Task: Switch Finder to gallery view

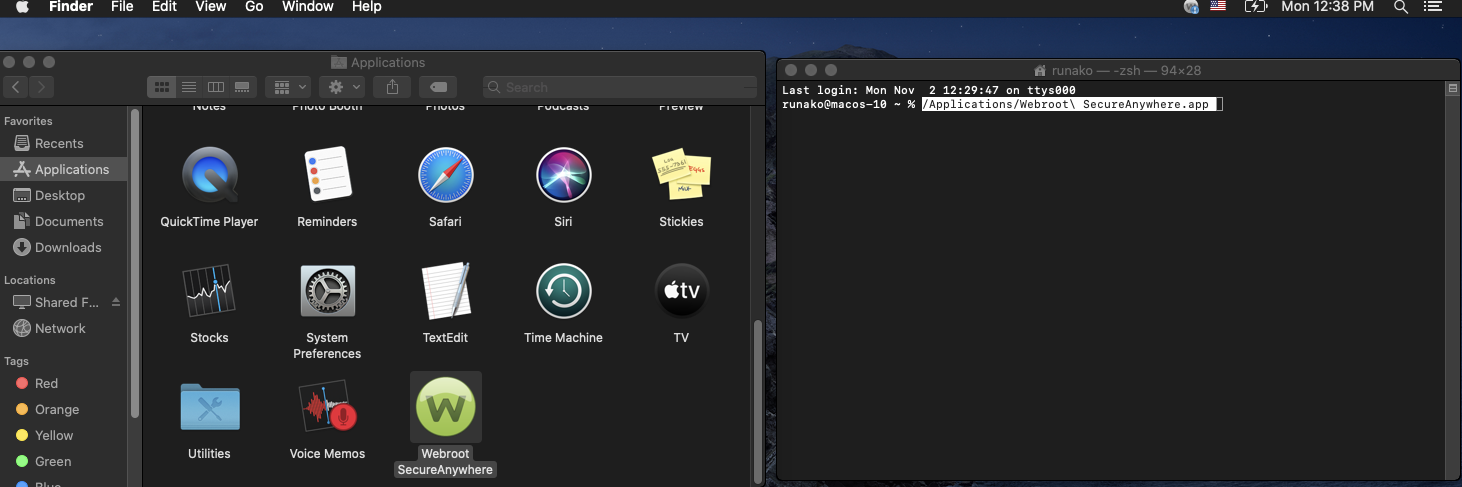Action: 242,87
